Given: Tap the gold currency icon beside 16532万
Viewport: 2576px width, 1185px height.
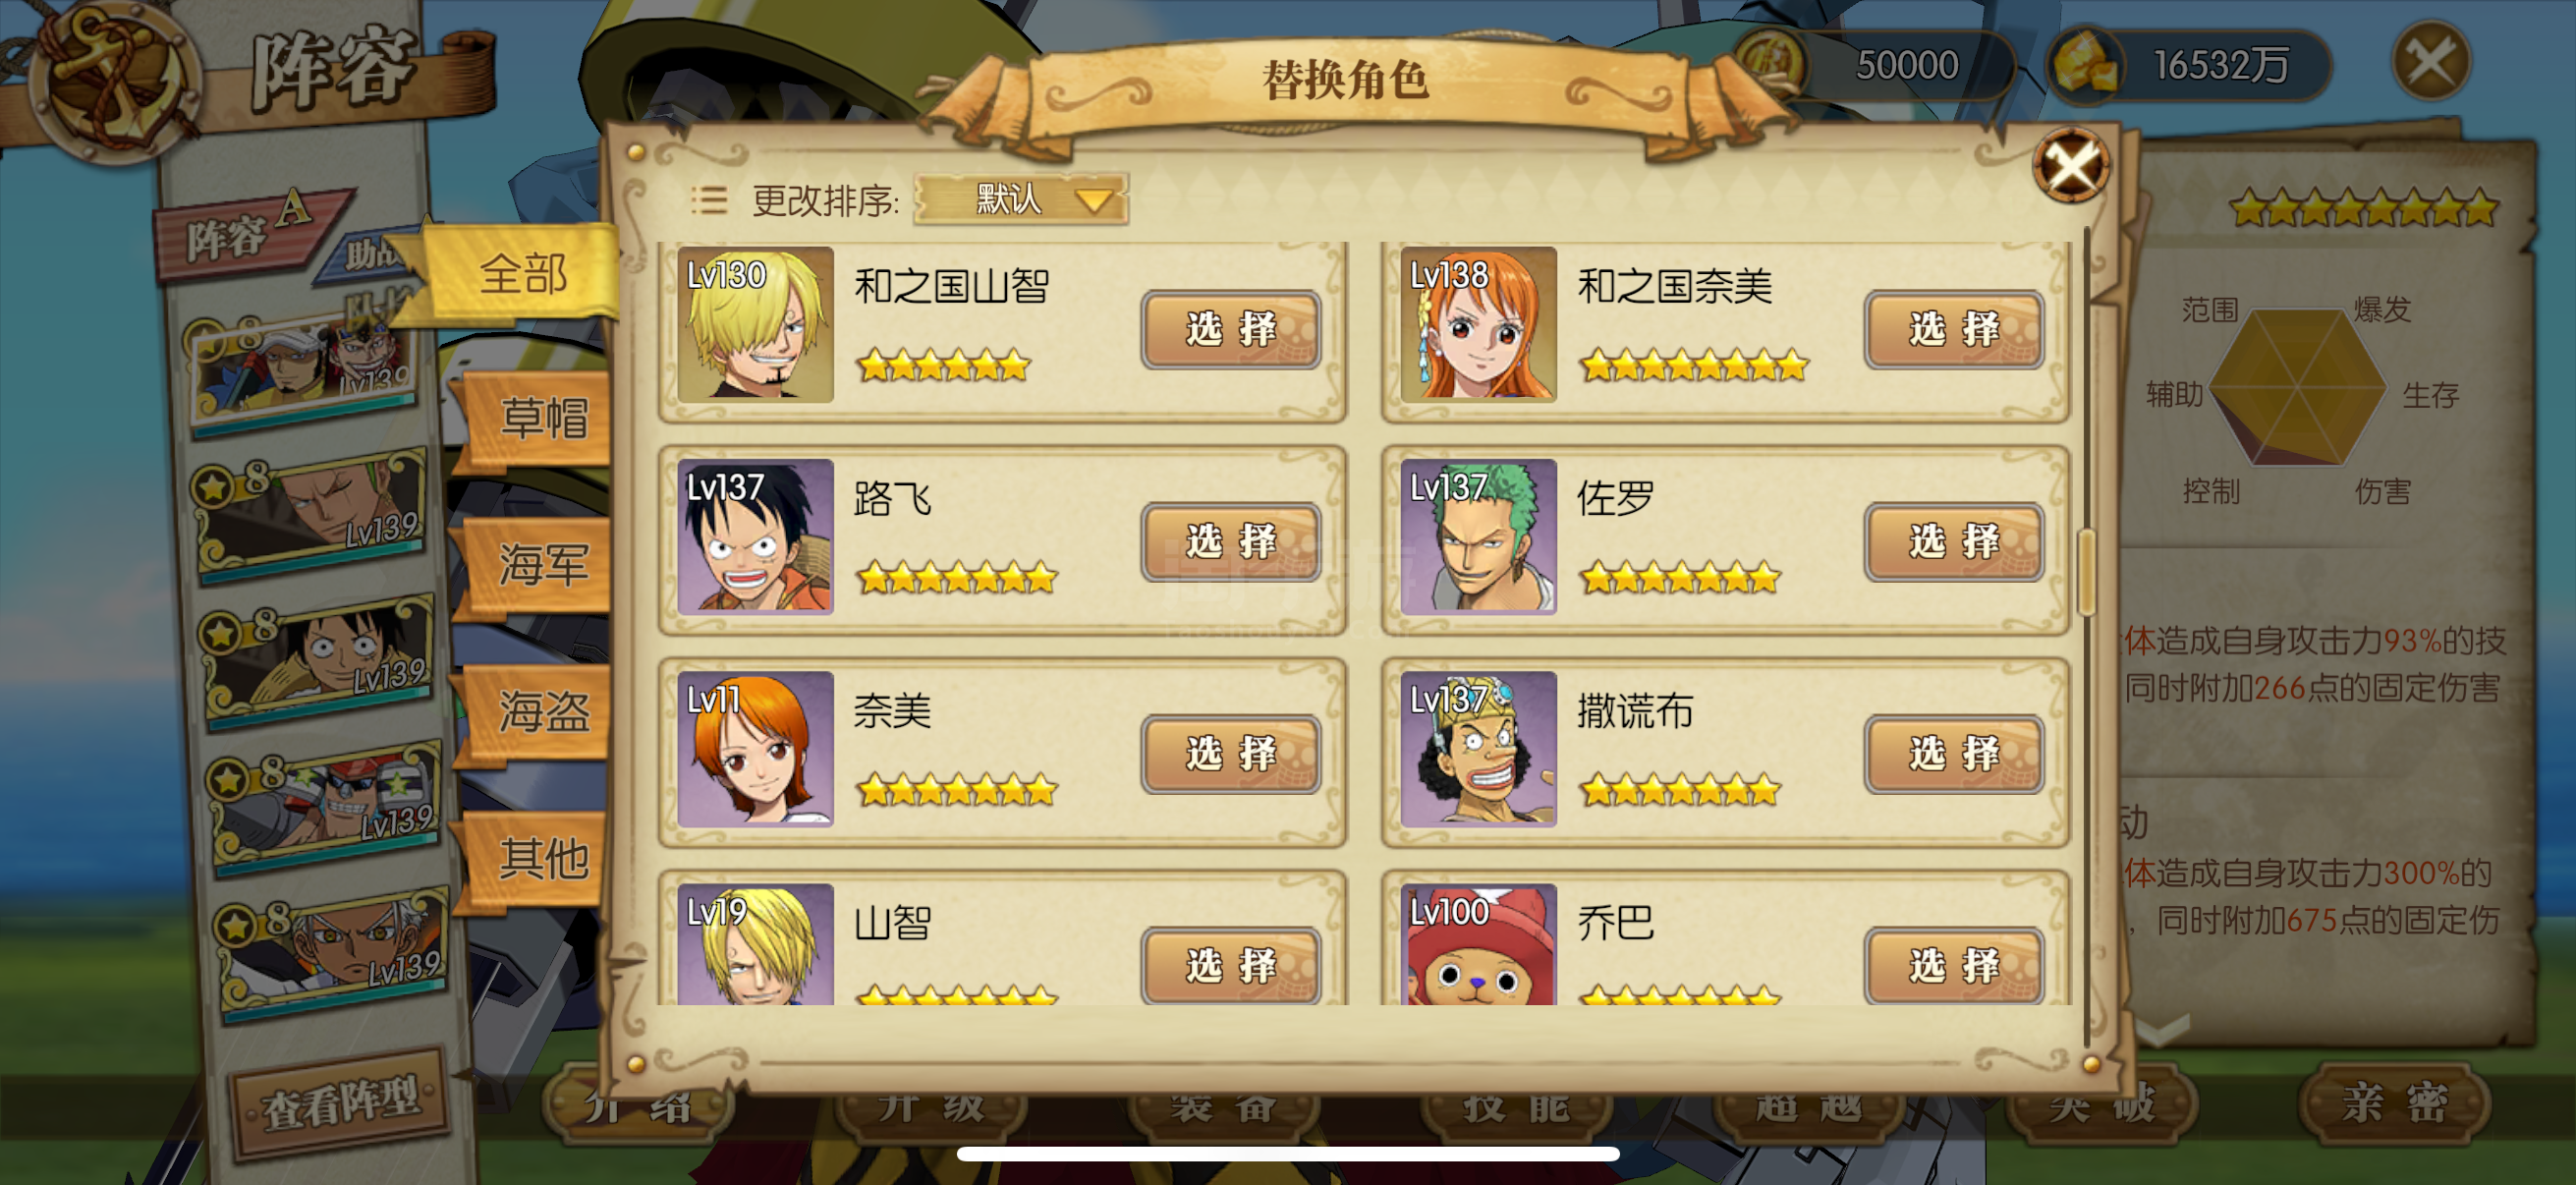Looking at the screenshot, I should pos(2086,64).
